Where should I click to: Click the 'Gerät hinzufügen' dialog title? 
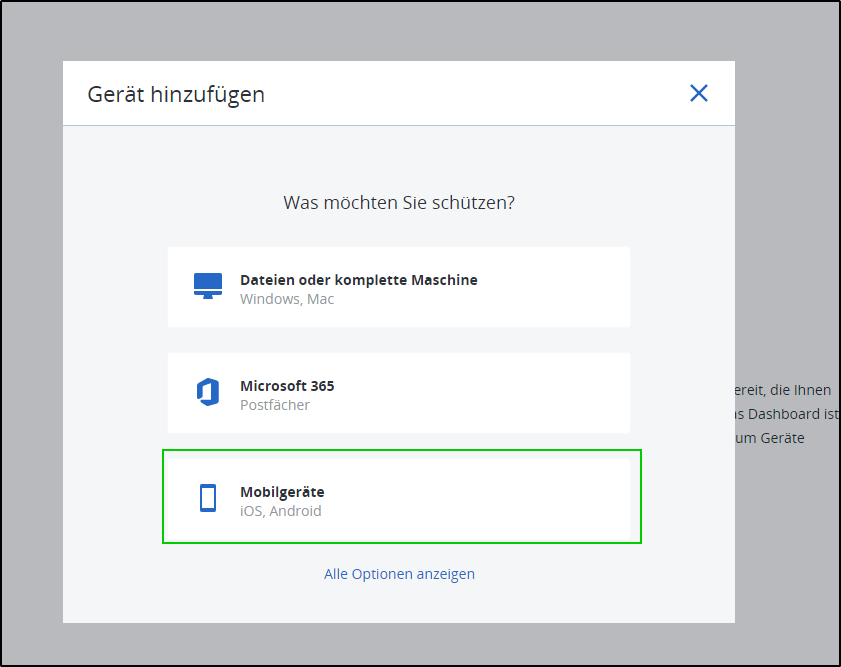point(175,94)
